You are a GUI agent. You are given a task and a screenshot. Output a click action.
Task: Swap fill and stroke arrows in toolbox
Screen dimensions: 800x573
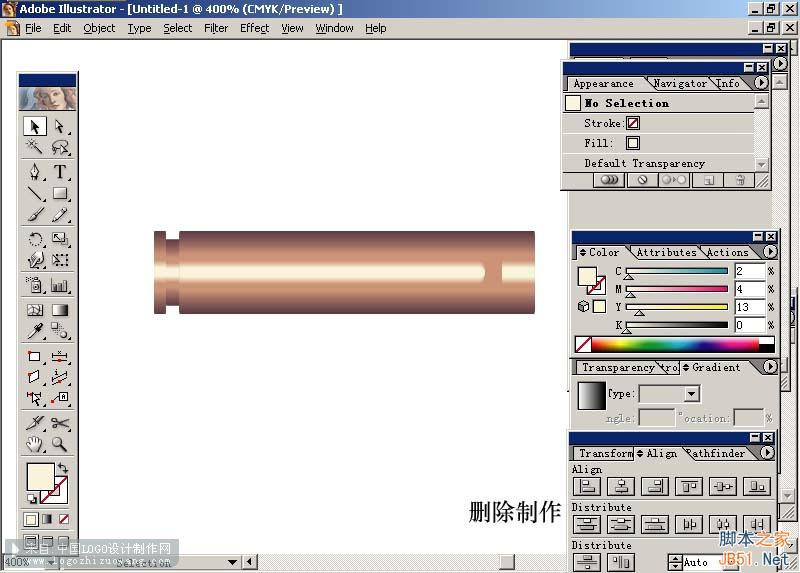(x=63, y=467)
